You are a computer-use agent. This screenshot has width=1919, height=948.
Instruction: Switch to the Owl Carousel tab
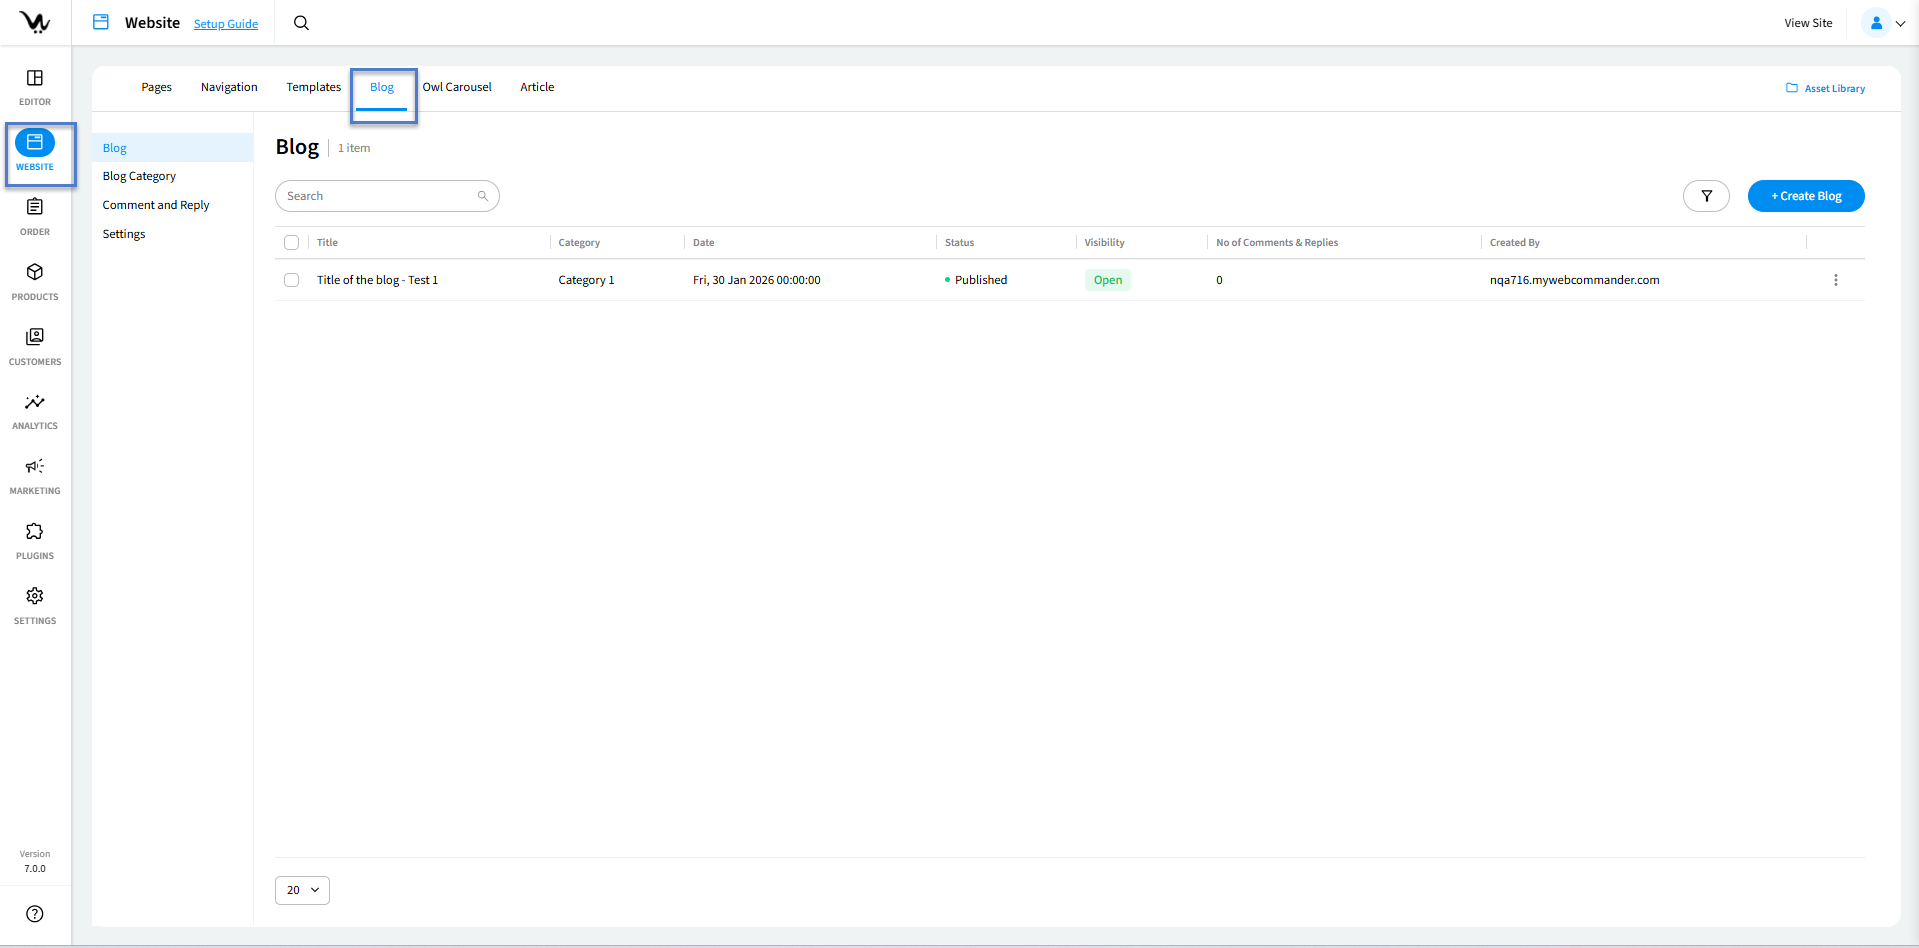[x=457, y=87]
